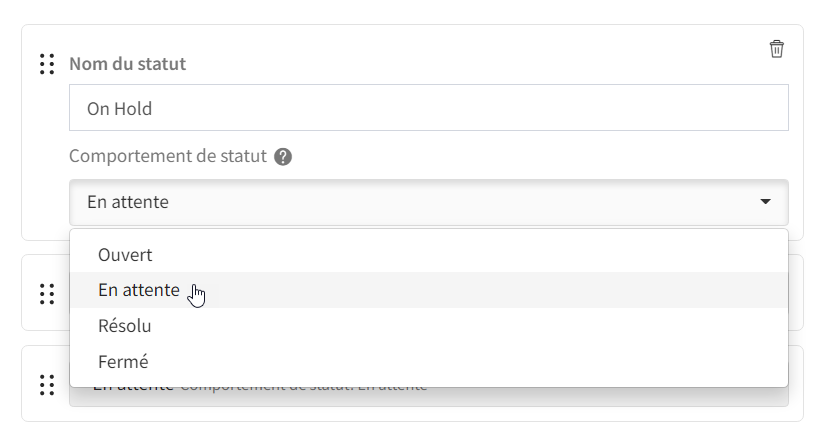Click the bottom status card's drag handle

(47, 385)
